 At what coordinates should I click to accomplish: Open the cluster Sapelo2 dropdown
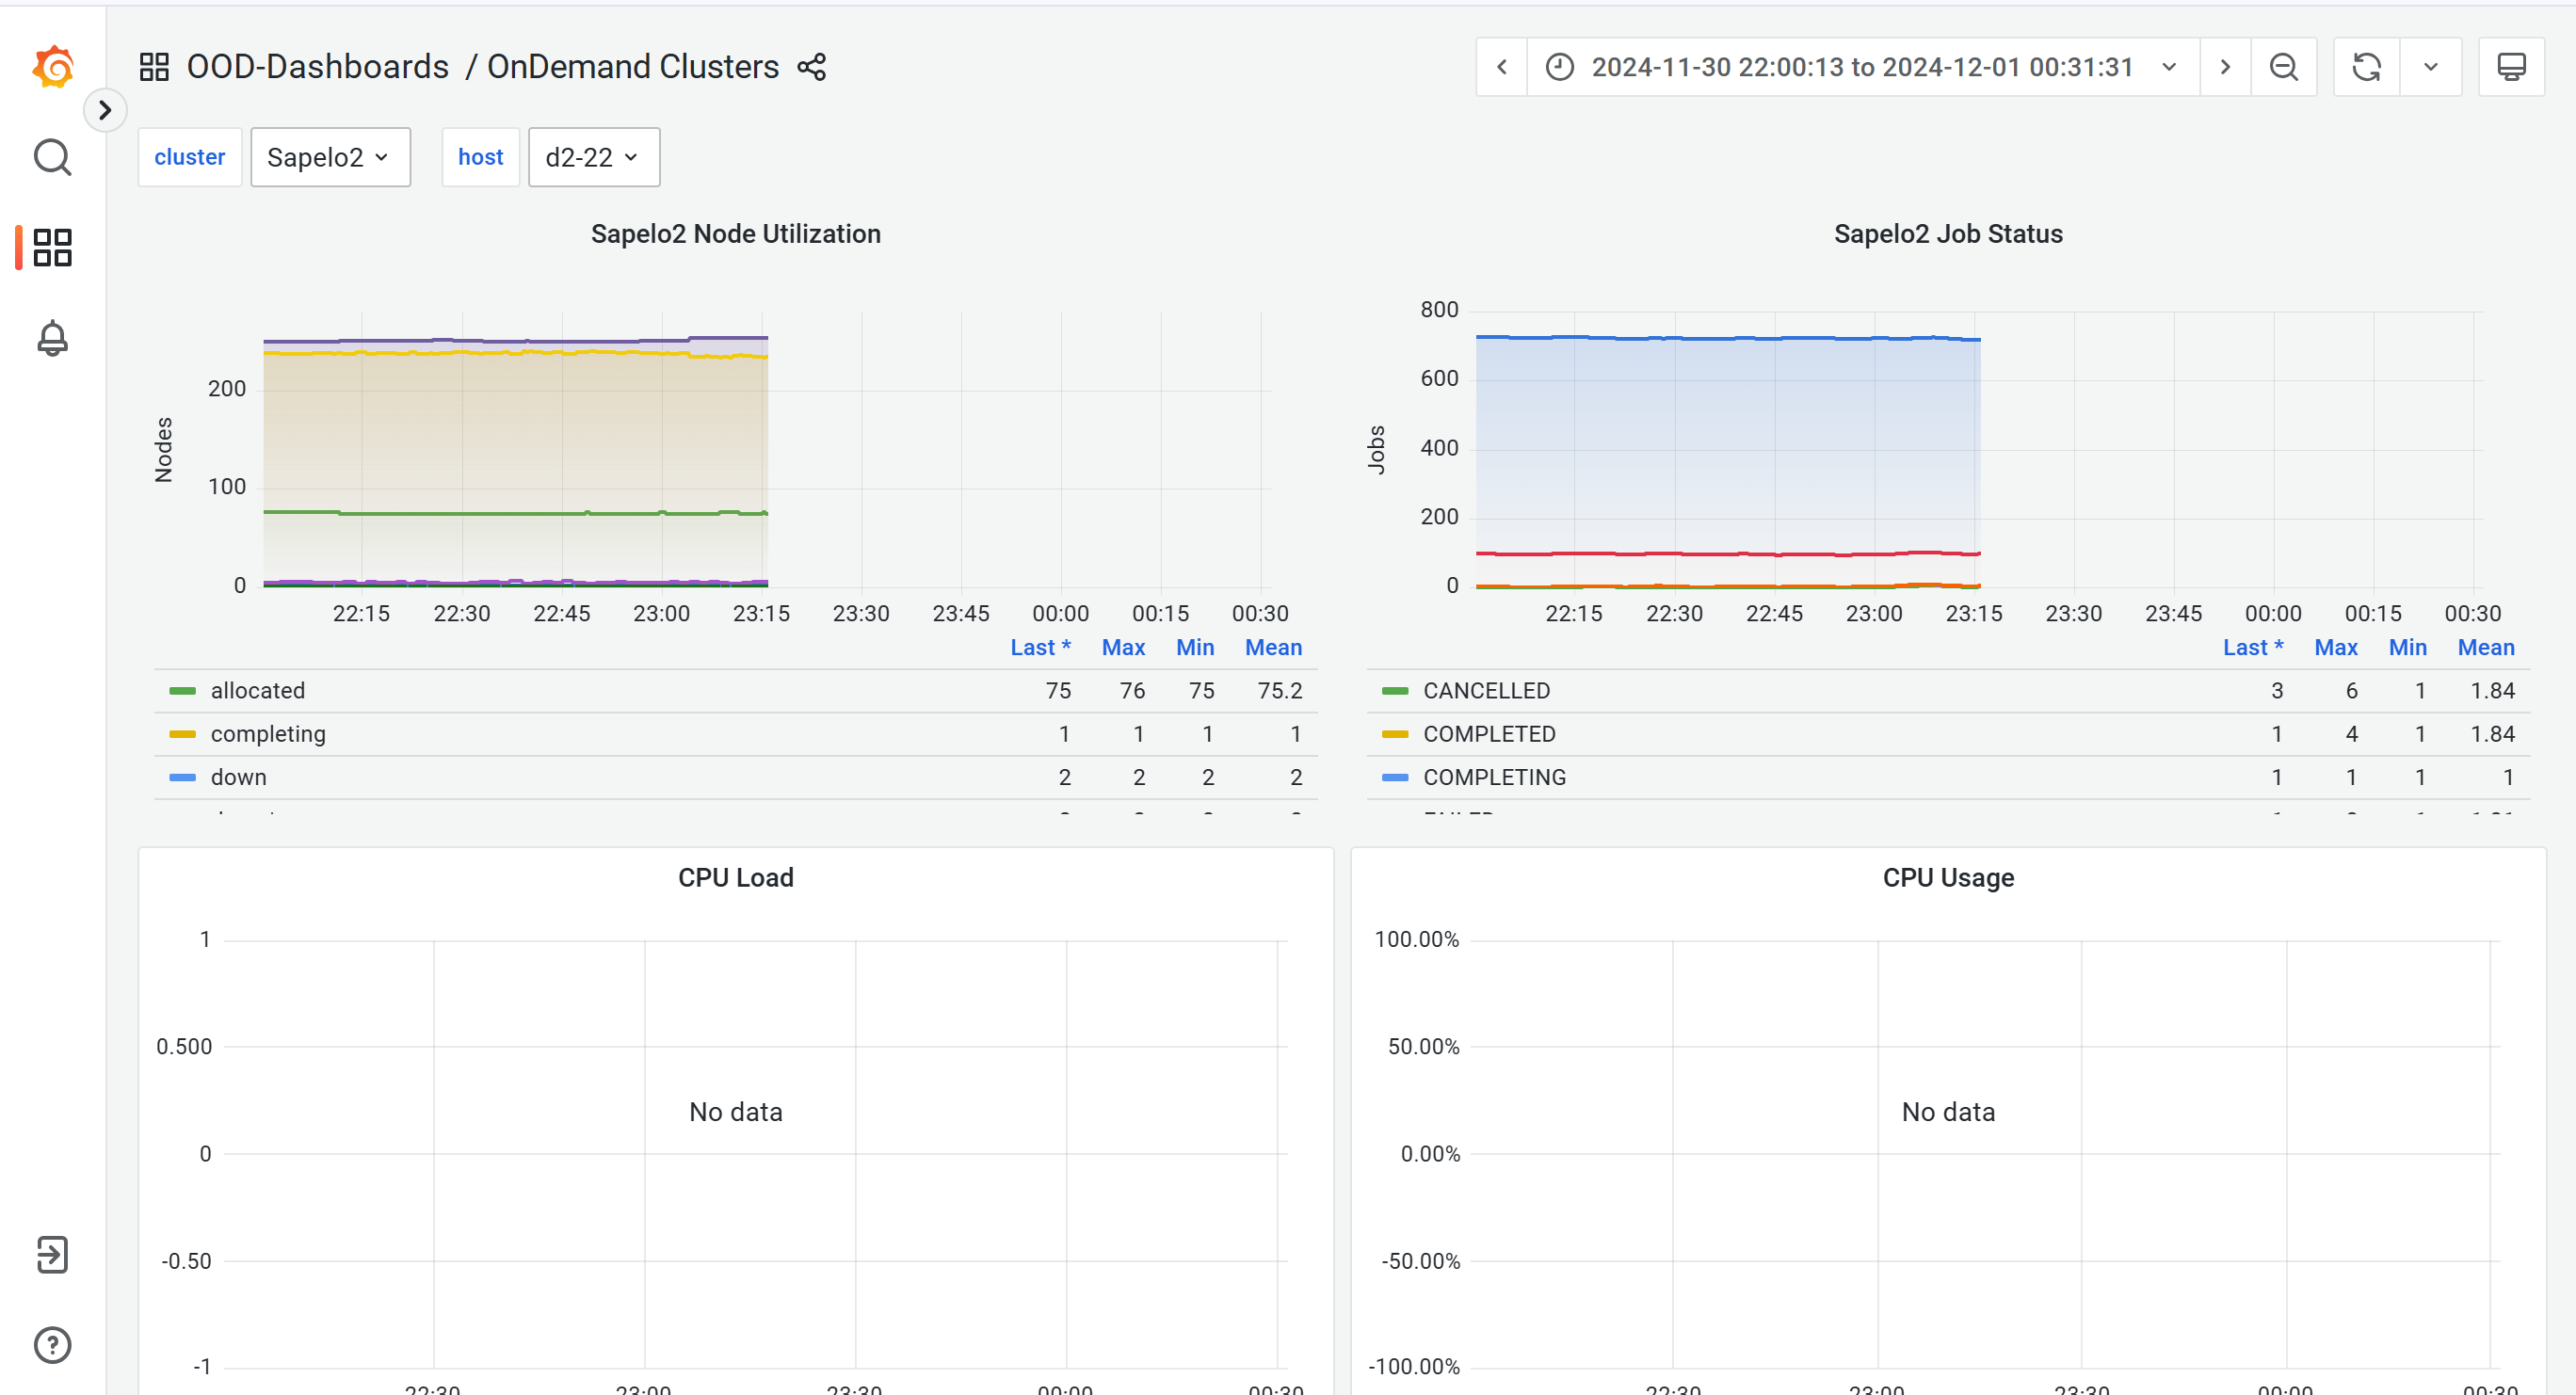coord(330,157)
